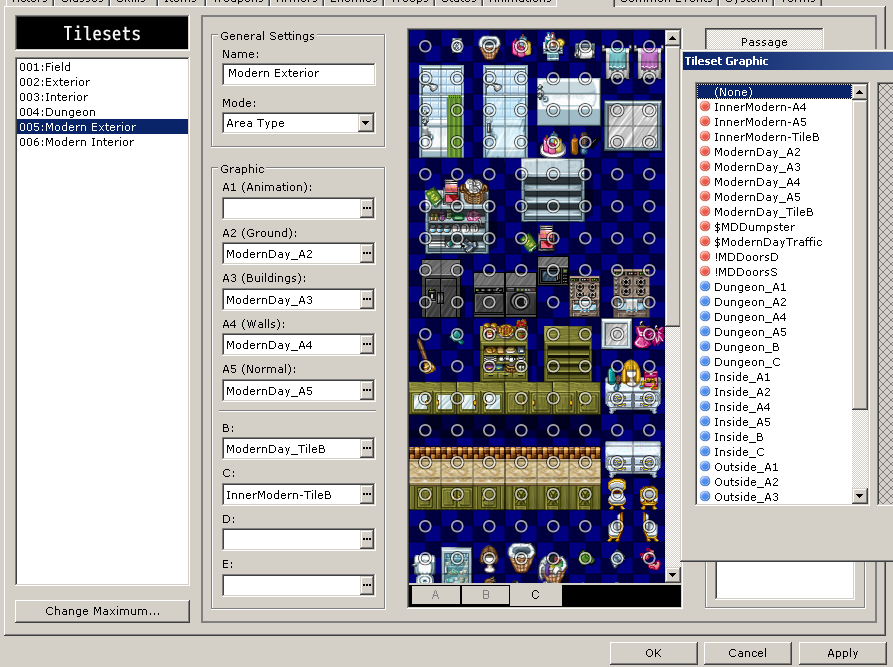This screenshot has width=893, height=667.
Task: Switch to tile tab B
Action: [486, 595]
